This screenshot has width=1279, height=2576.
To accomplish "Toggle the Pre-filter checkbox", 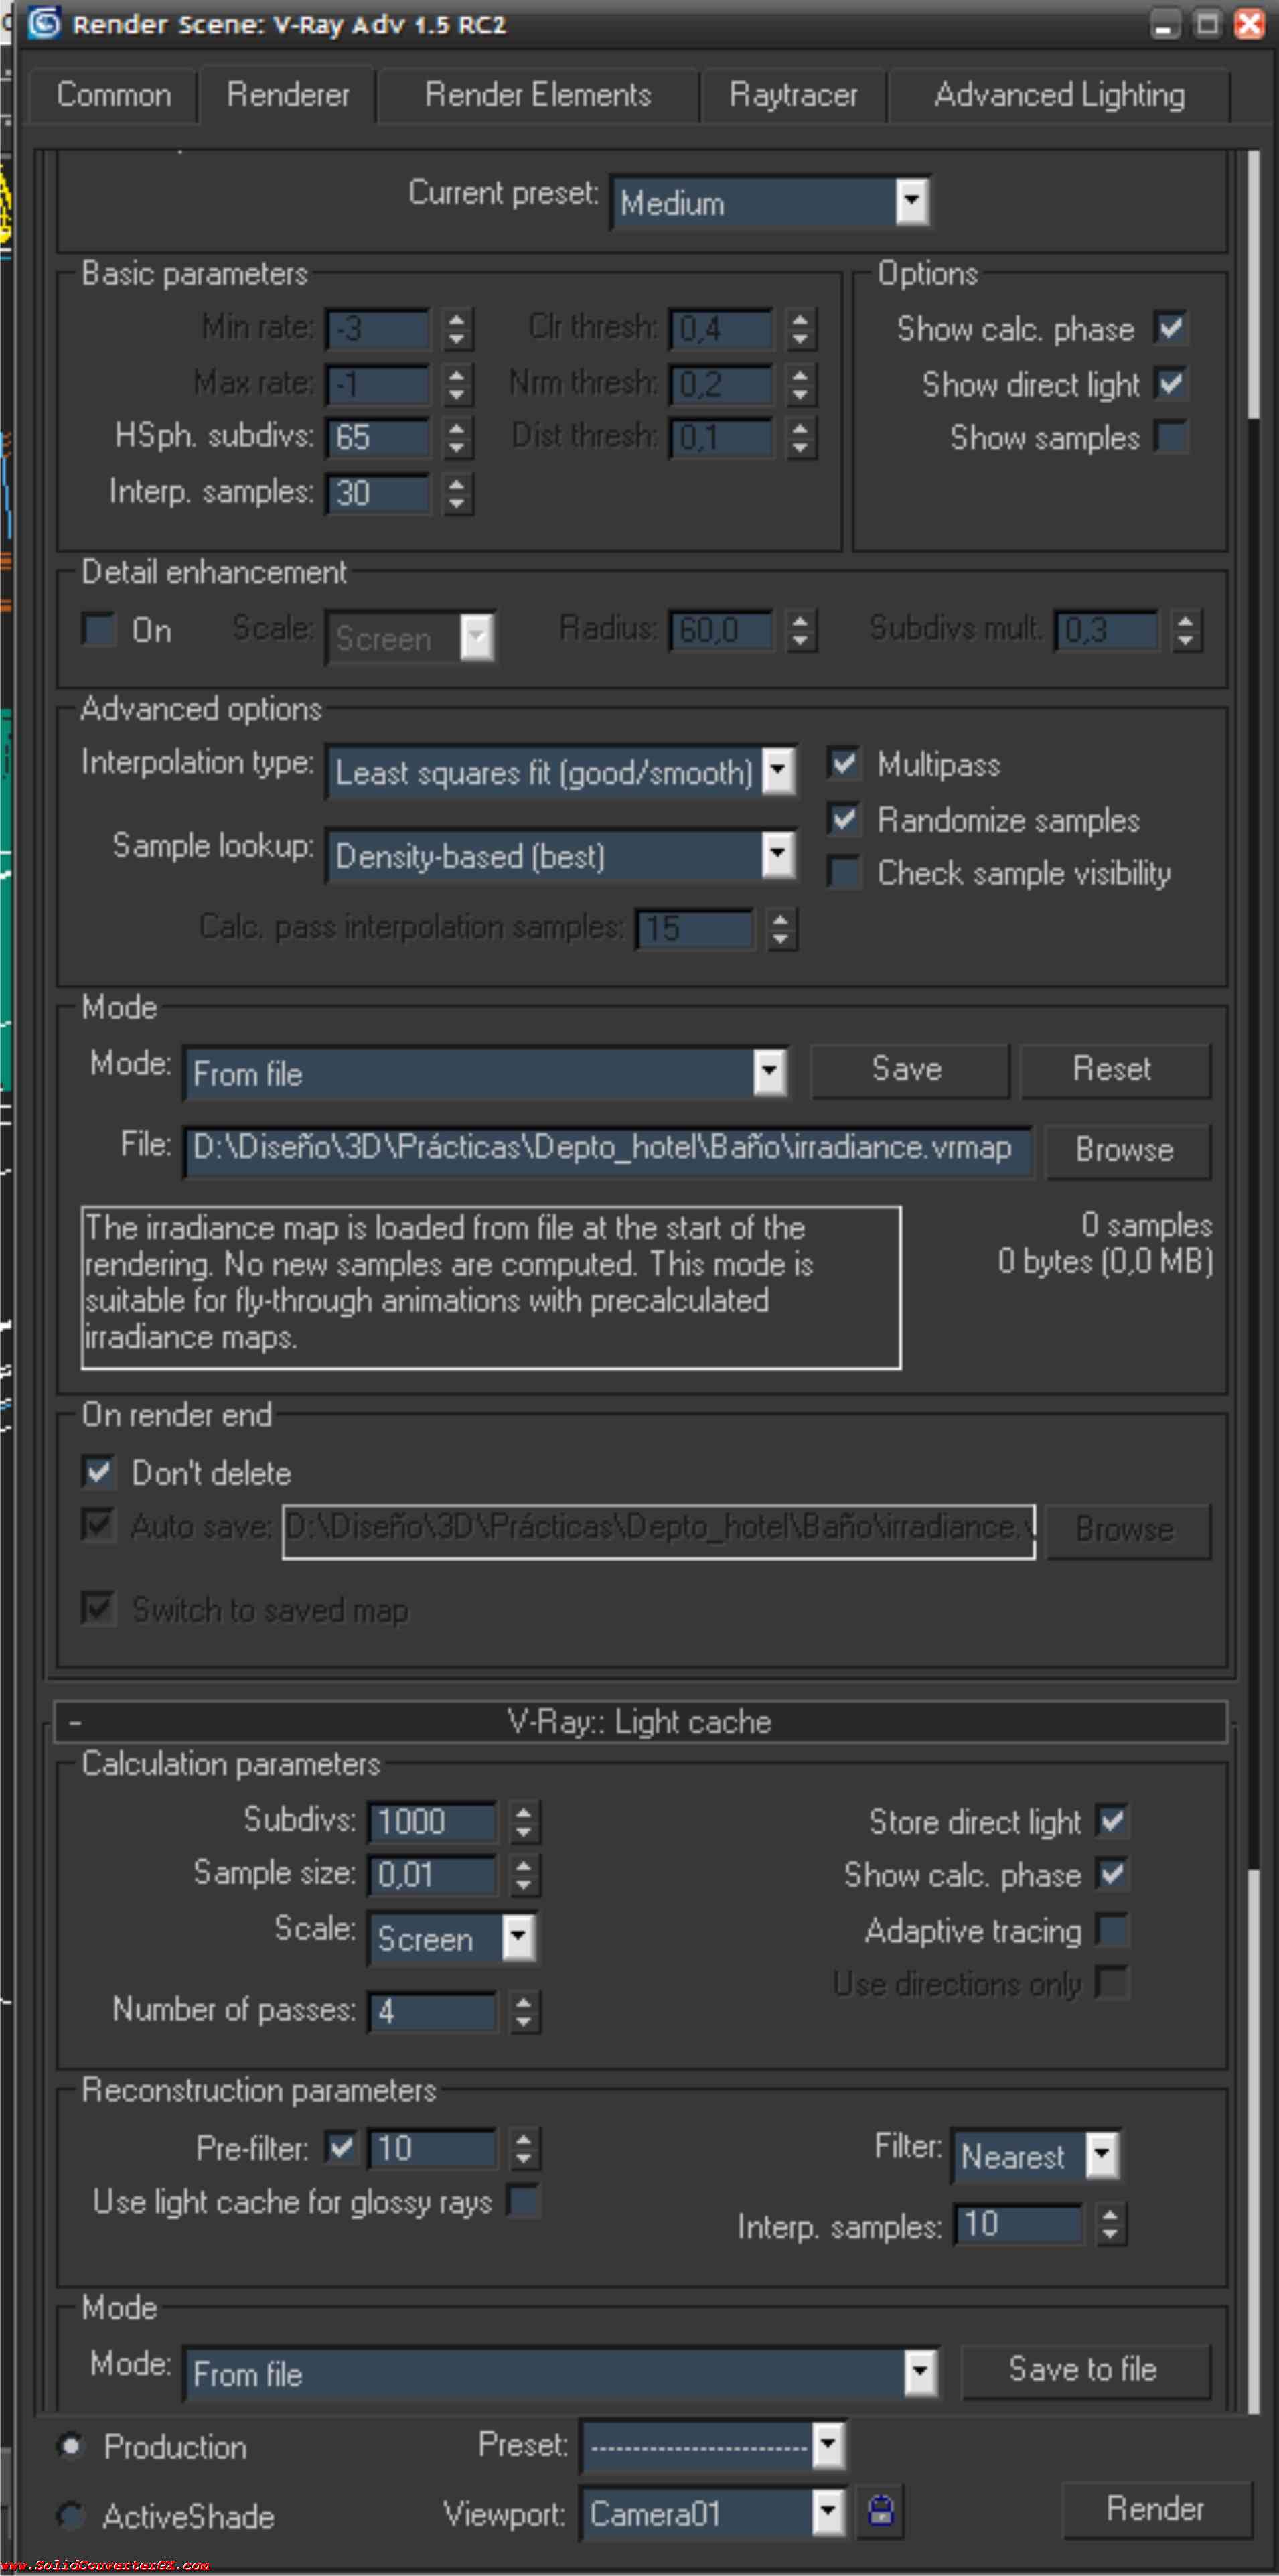I will tap(341, 2147).
